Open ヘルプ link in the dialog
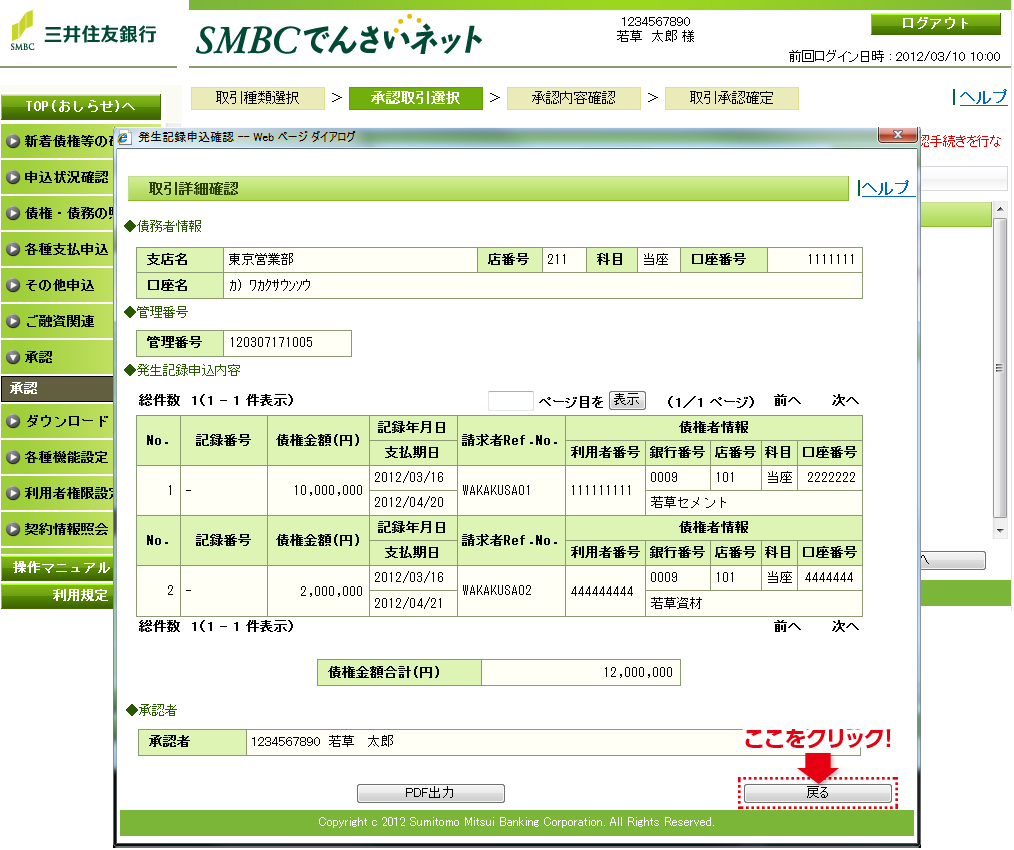Screen dimensions: 1014x850 pos(886,188)
